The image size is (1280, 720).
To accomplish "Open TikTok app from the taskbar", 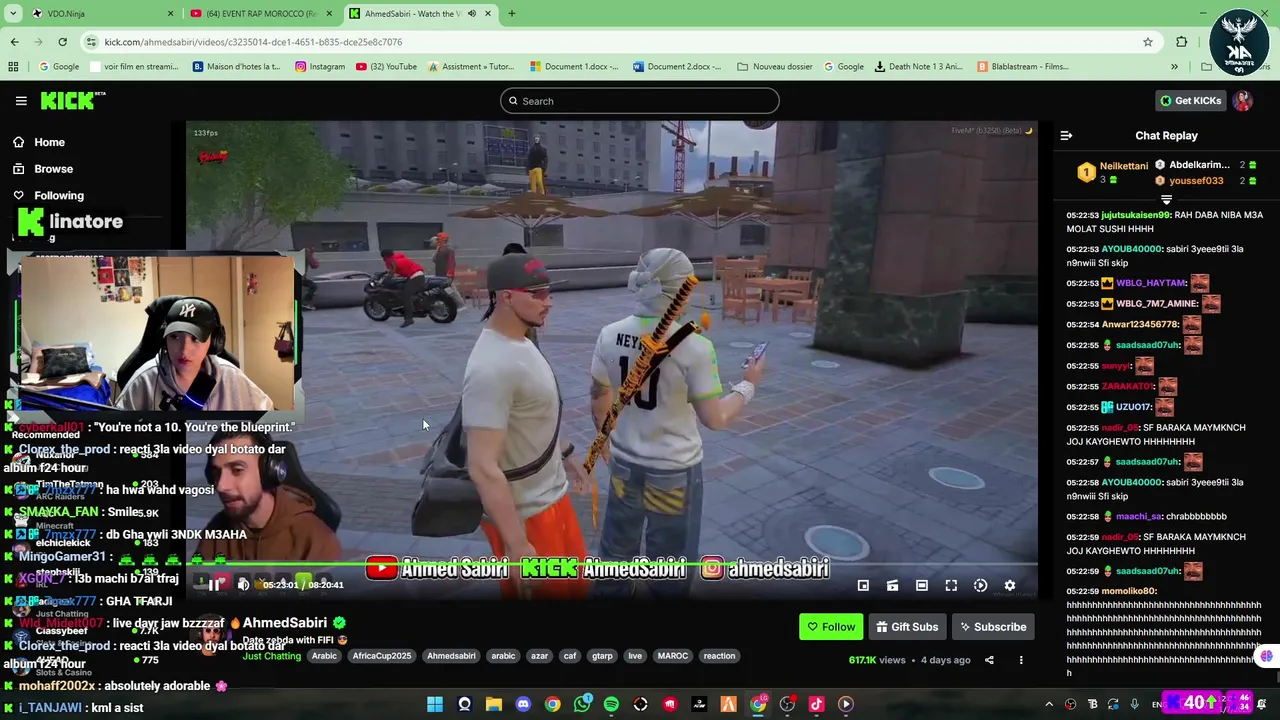I will (x=816, y=704).
